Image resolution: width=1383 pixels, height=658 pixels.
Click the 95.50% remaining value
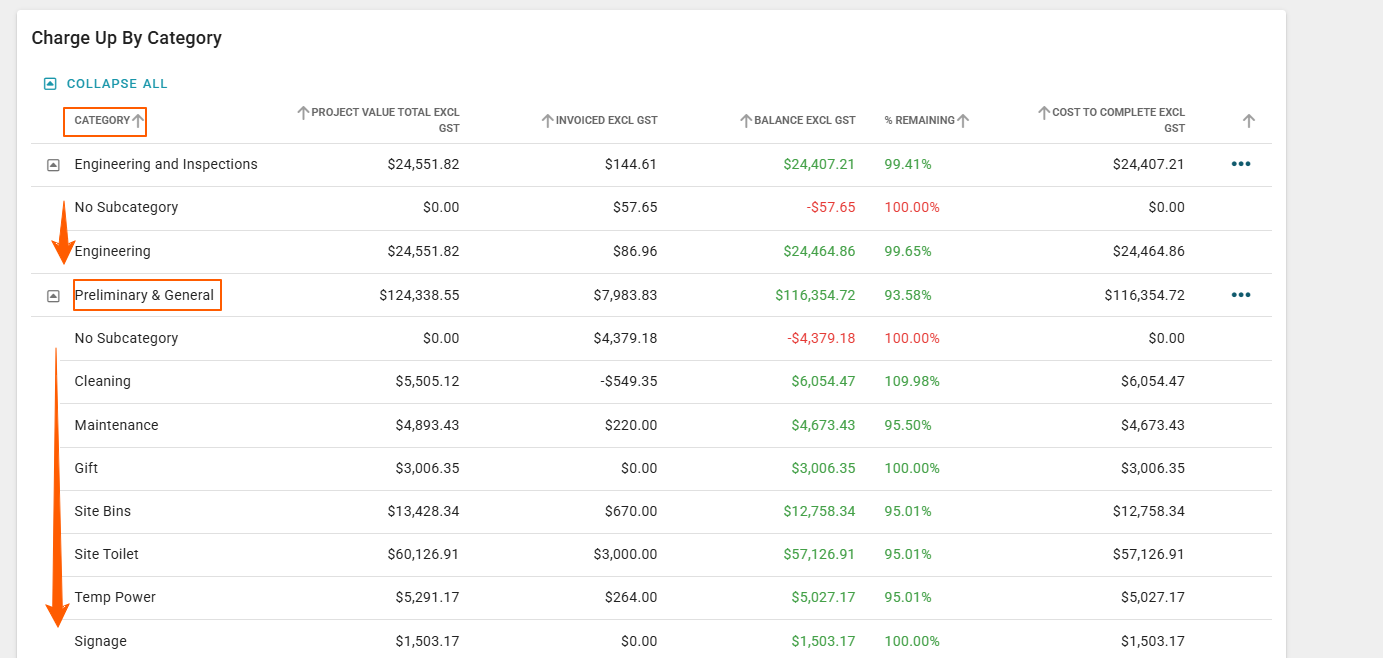coord(908,425)
